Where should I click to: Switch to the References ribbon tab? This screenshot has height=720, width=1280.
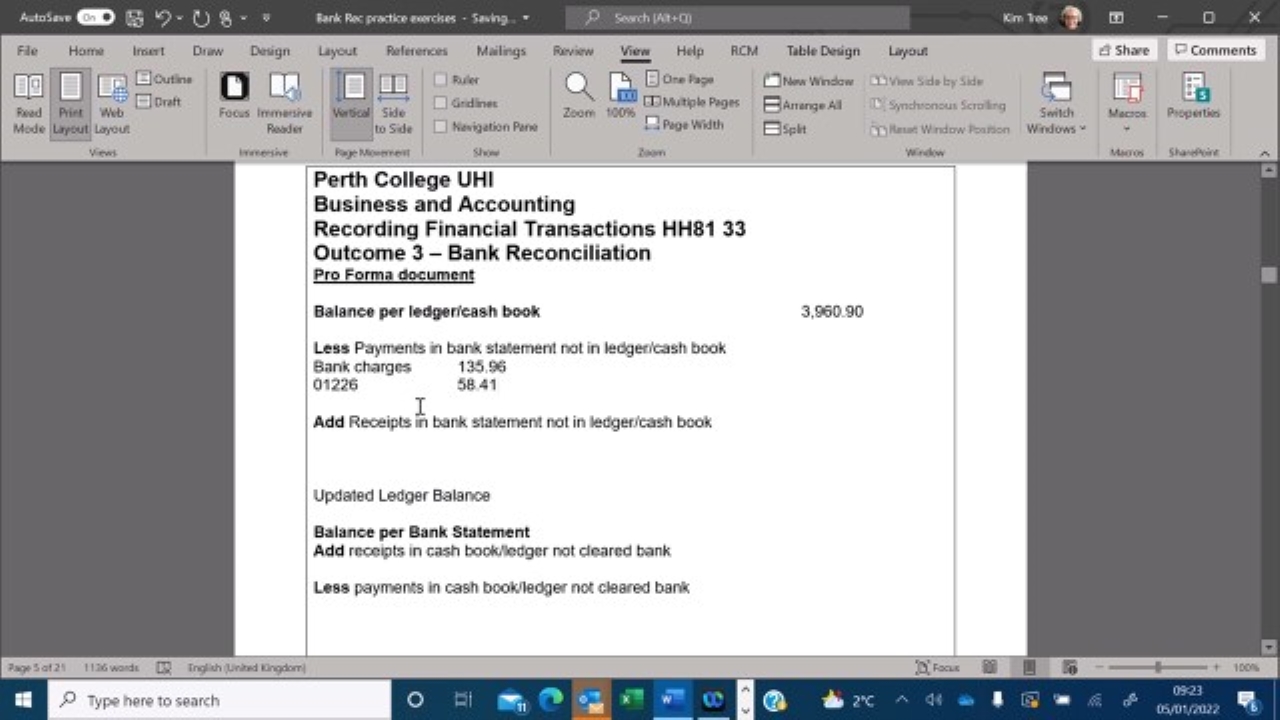point(416,50)
